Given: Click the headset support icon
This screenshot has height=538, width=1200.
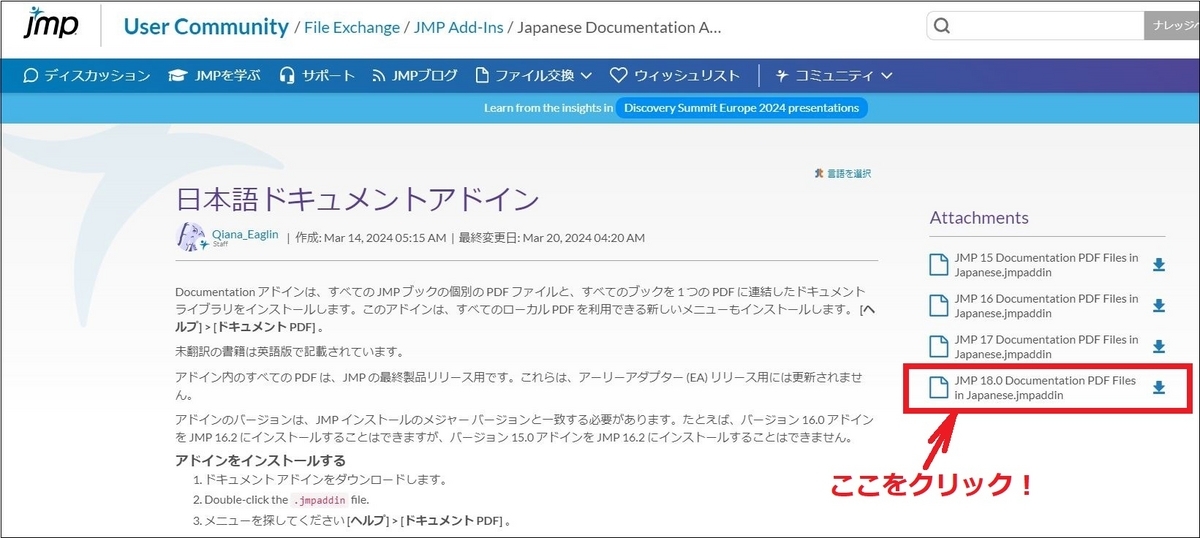Looking at the screenshot, I should click(288, 75).
